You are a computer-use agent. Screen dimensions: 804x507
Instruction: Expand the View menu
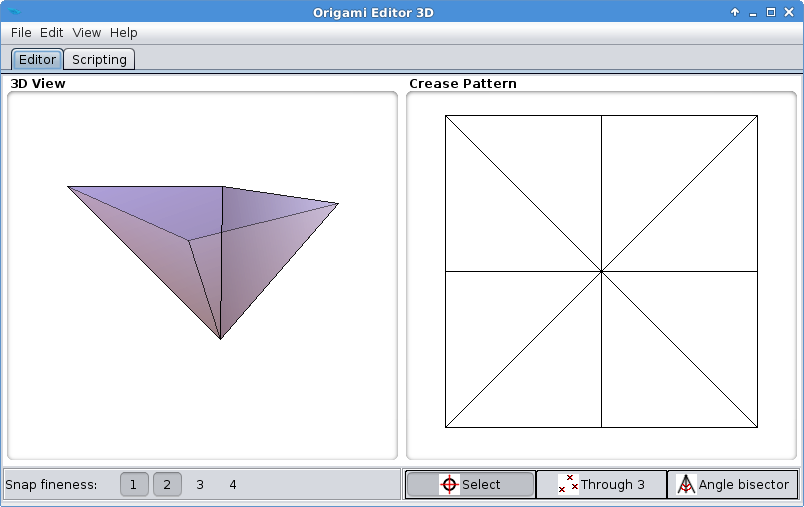coord(86,33)
